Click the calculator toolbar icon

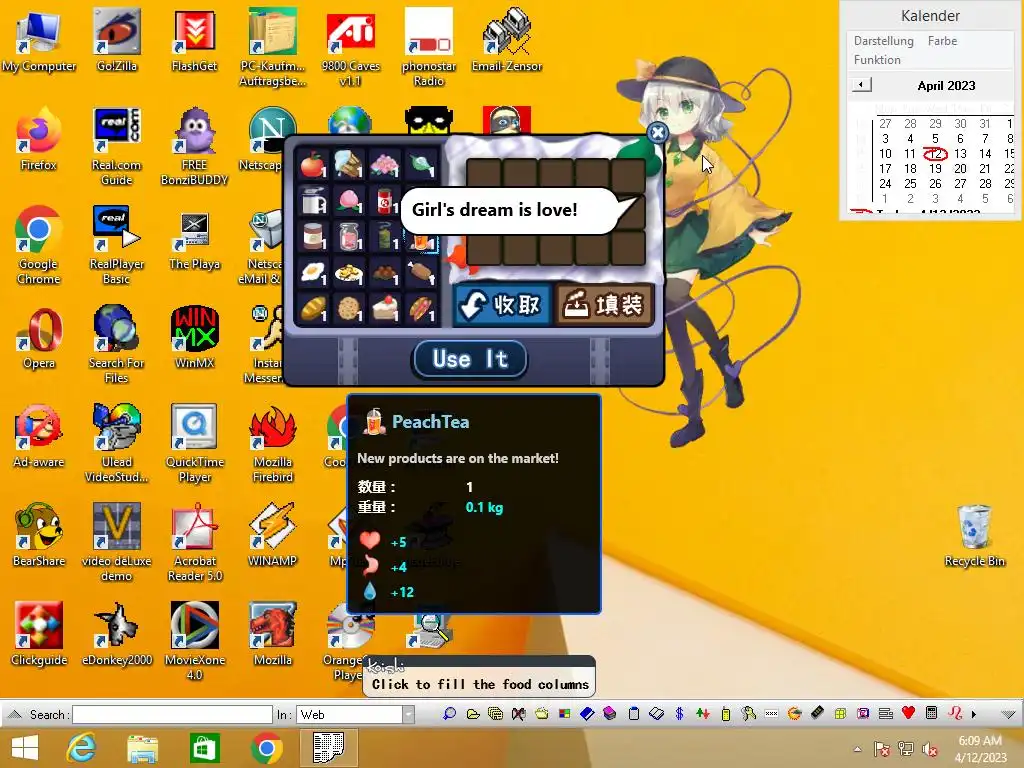pos(931,713)
